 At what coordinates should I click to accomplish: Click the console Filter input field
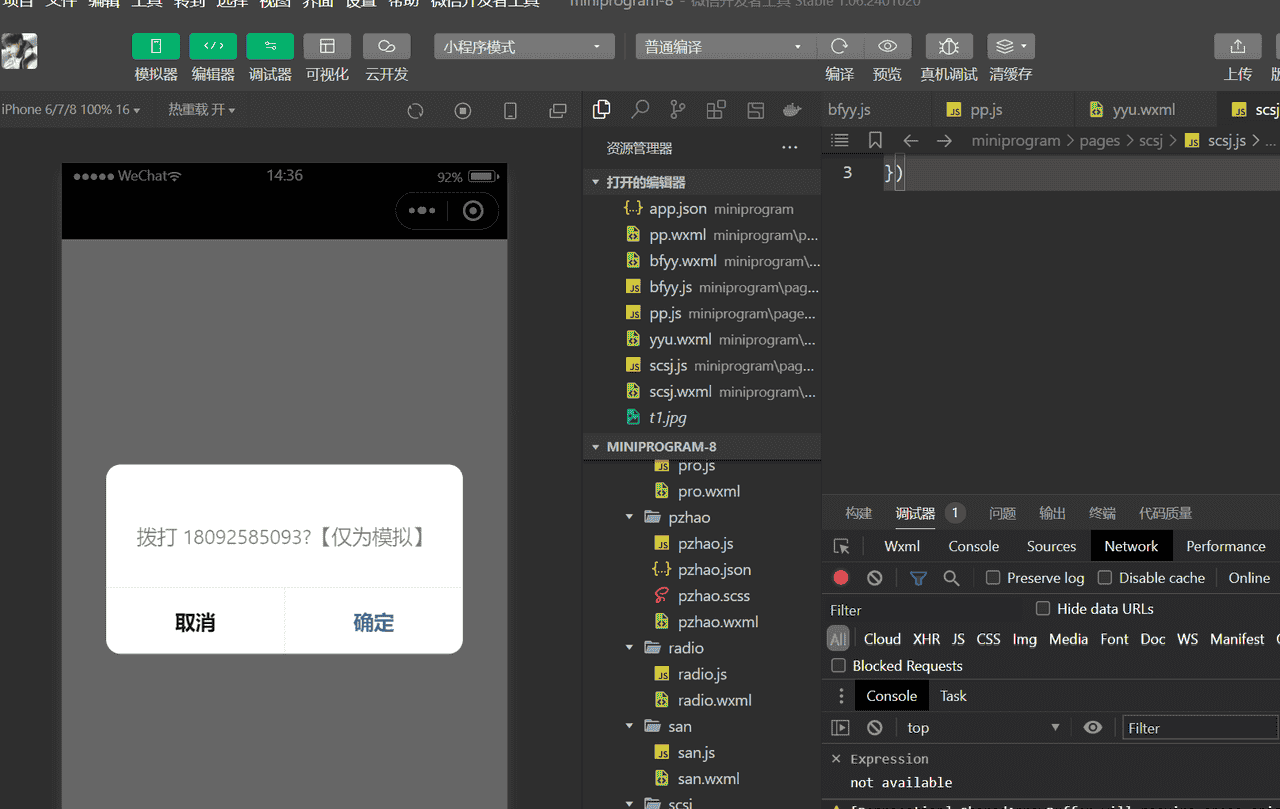pyautogui.click(x=1199, y=728)
